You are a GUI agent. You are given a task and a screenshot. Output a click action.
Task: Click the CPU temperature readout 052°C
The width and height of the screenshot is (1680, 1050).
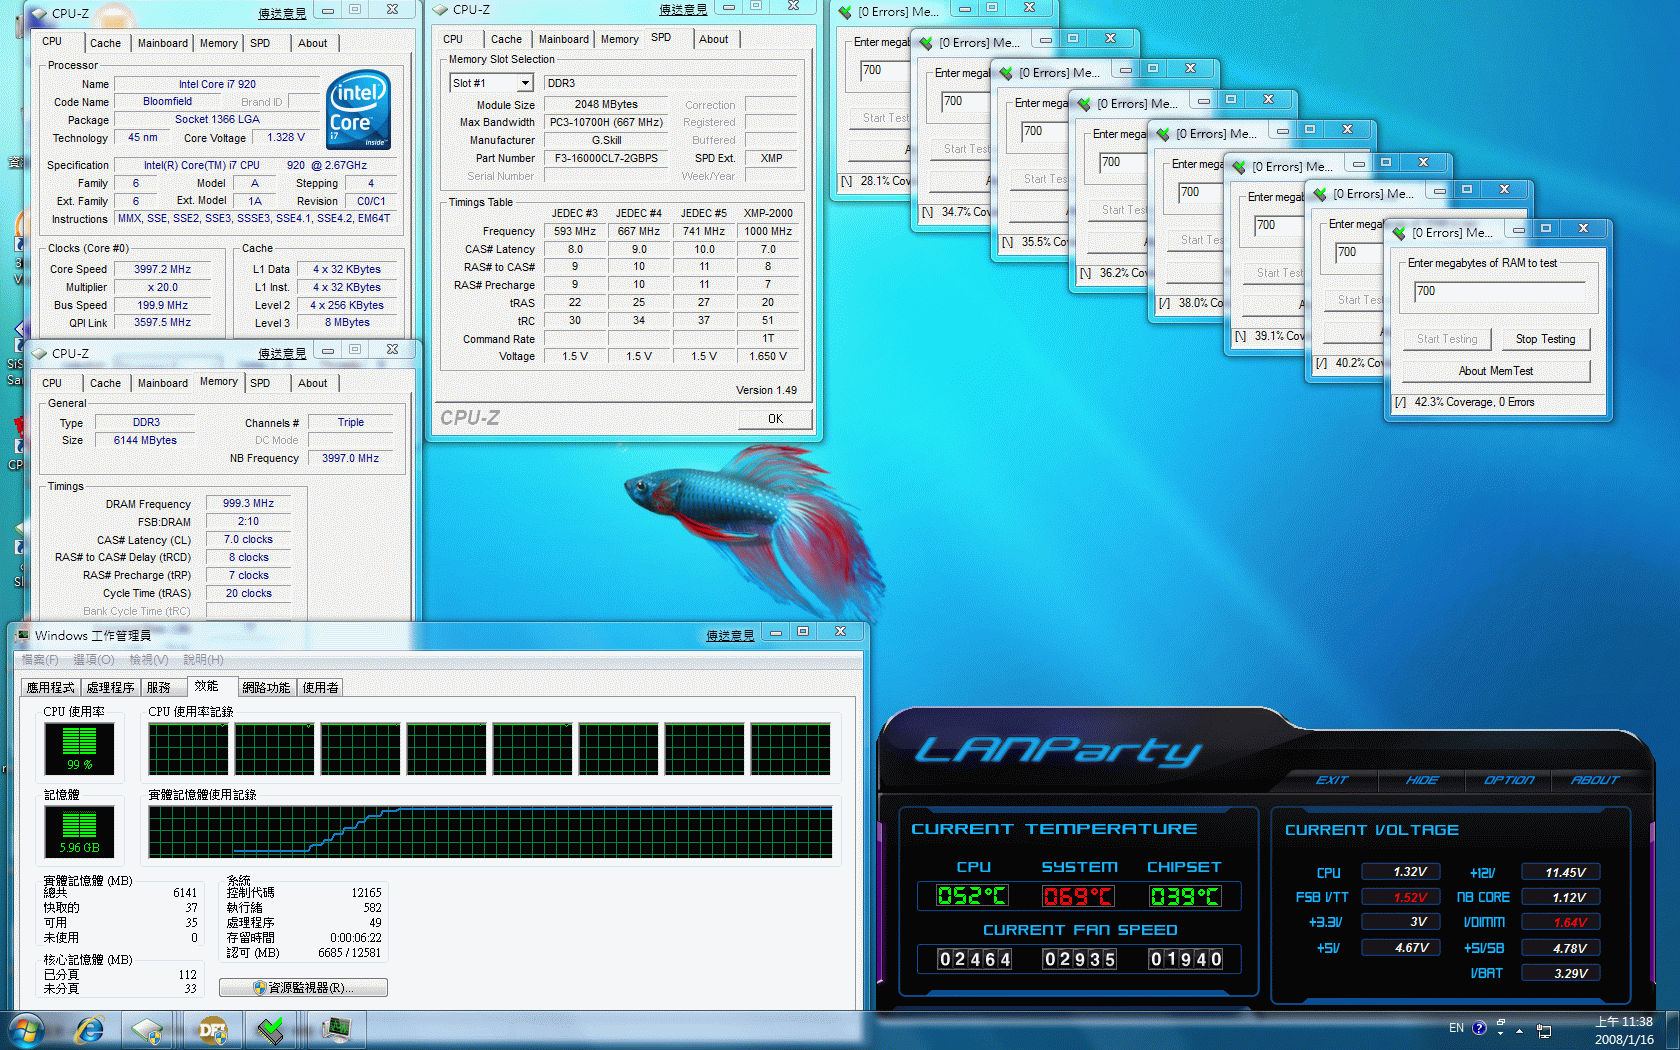972,896
